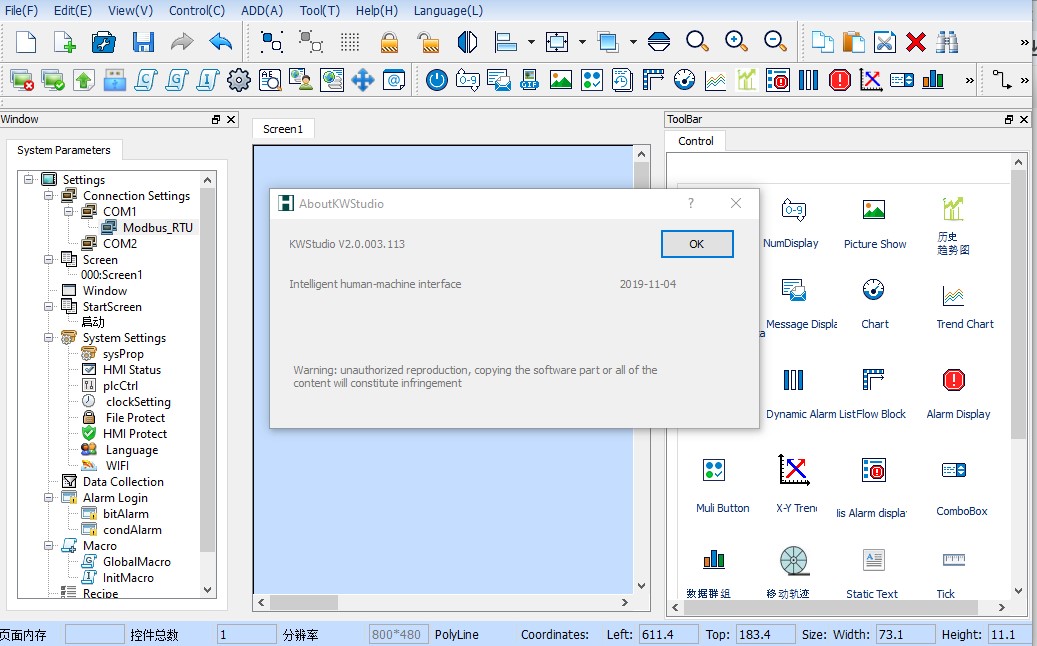Click the Width size input field

905,634
